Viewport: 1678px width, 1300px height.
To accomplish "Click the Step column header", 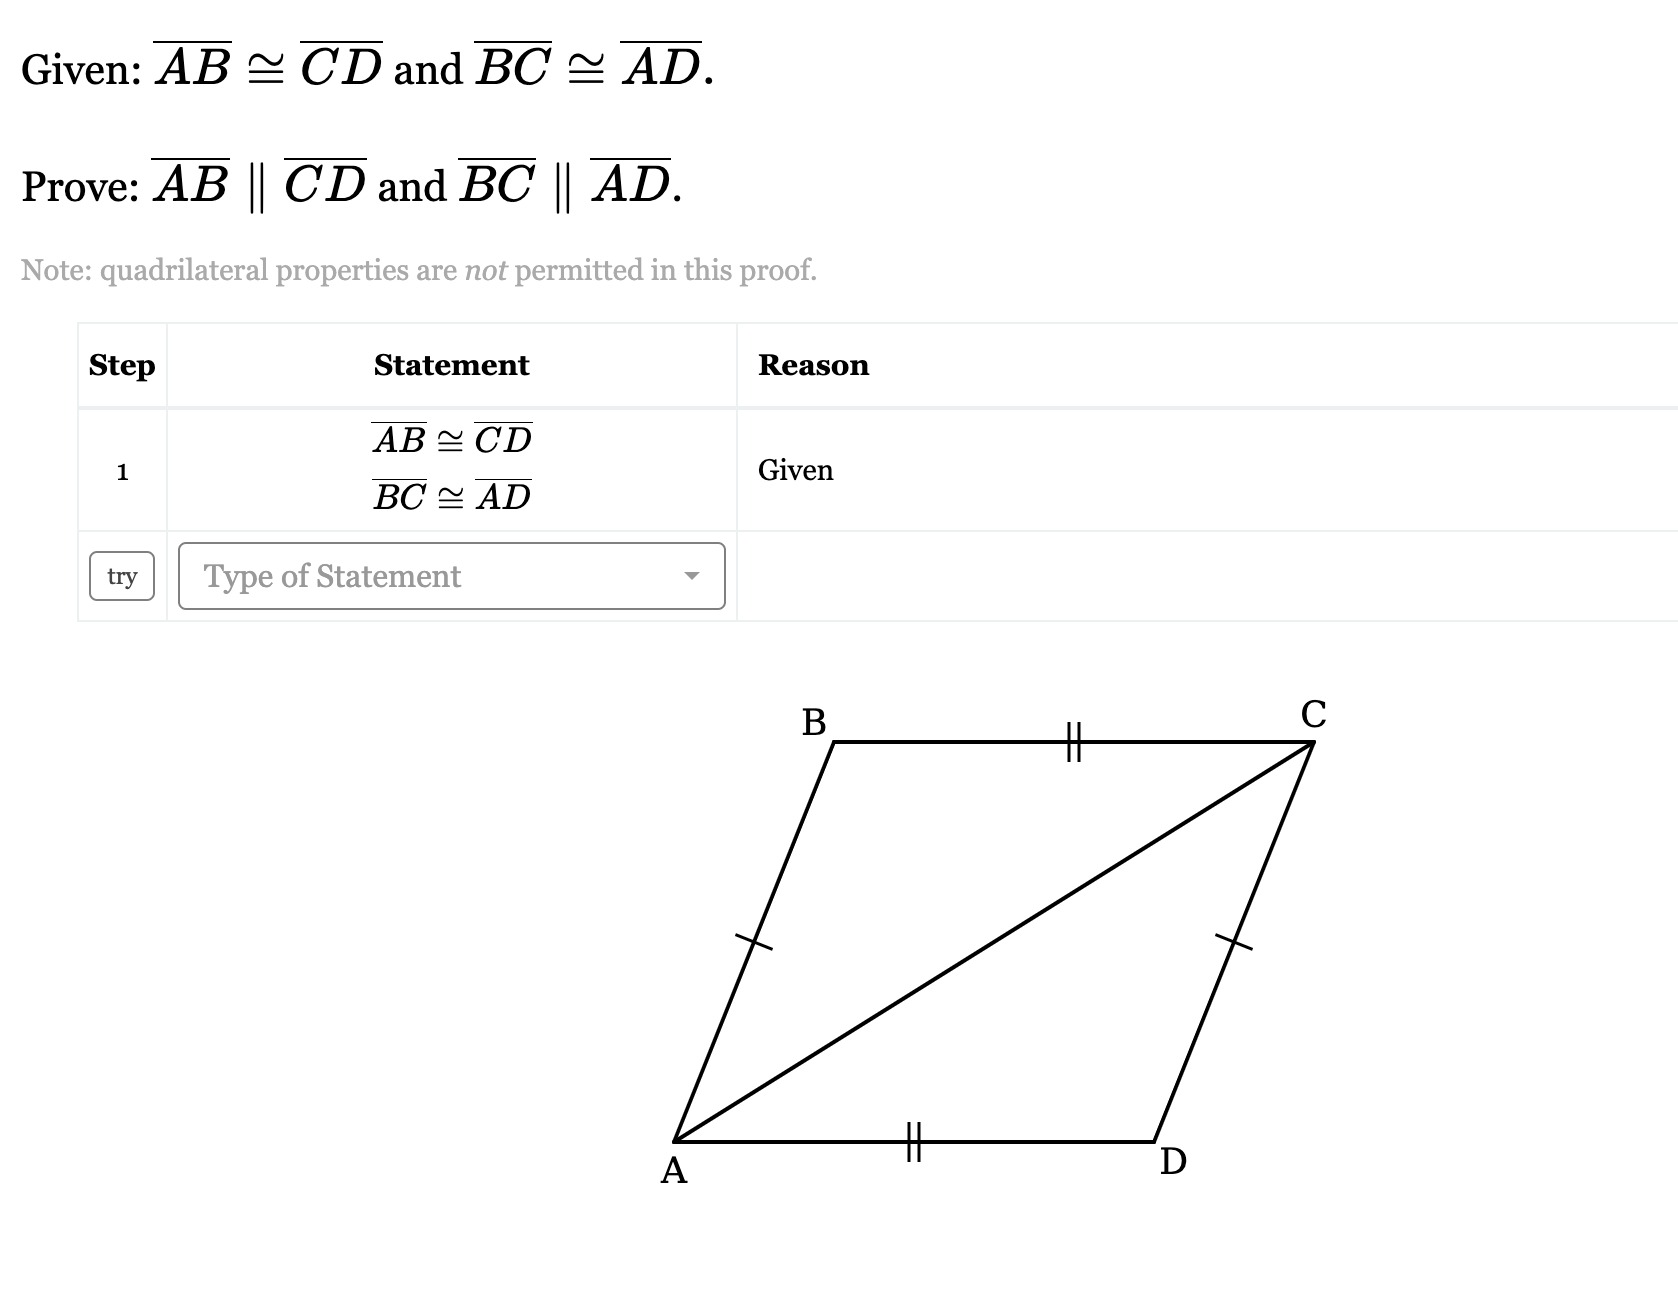I will click(x=122, y=365).
